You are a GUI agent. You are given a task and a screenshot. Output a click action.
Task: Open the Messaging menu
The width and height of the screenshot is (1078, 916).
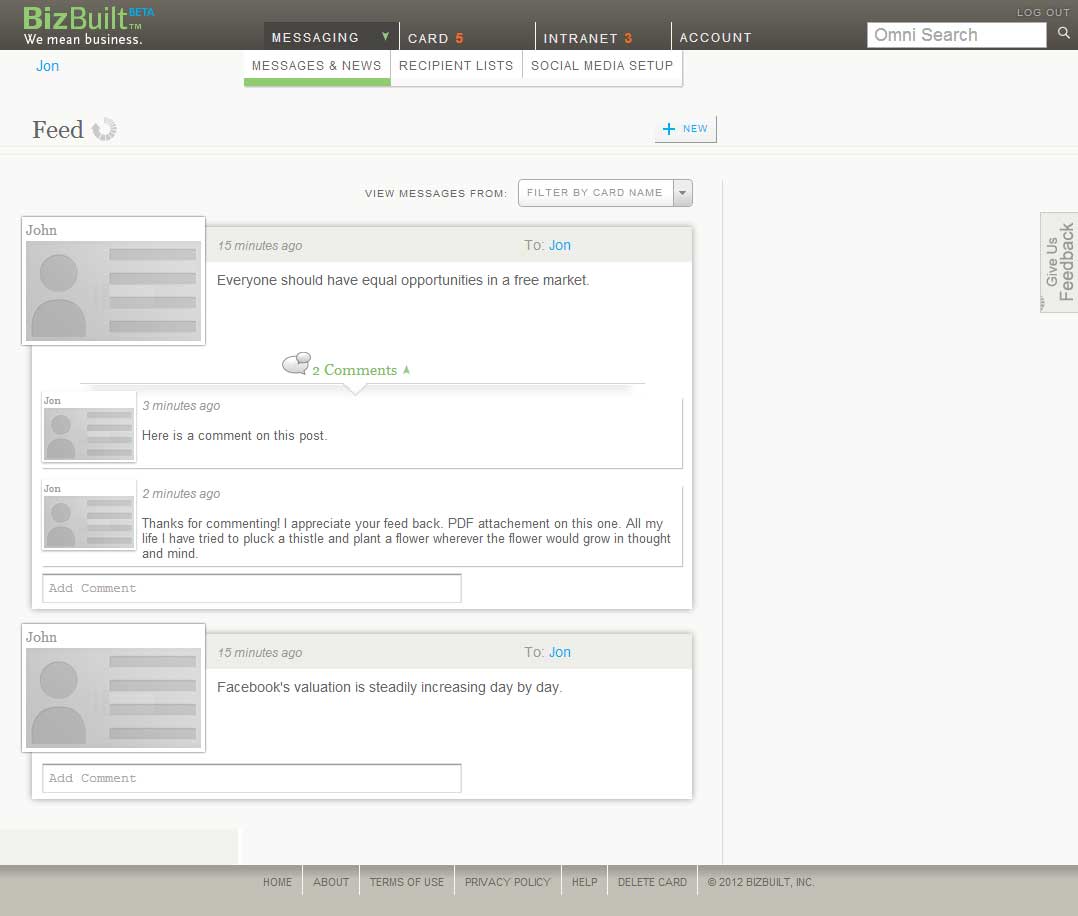click(315, 38)
